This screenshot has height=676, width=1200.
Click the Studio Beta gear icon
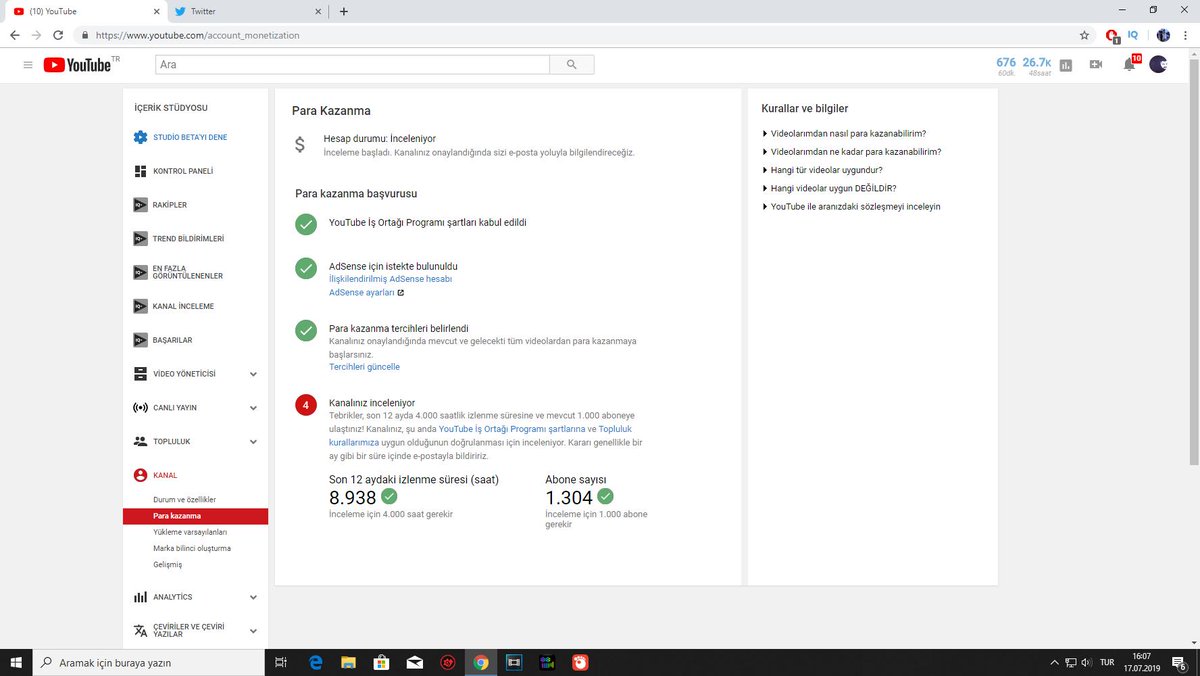click(x=141, y=137)
